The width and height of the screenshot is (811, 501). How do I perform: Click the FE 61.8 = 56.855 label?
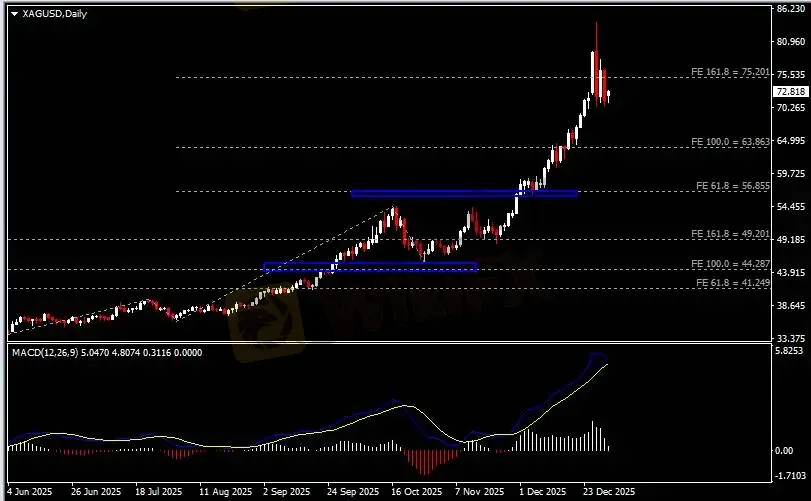point(733,186)
